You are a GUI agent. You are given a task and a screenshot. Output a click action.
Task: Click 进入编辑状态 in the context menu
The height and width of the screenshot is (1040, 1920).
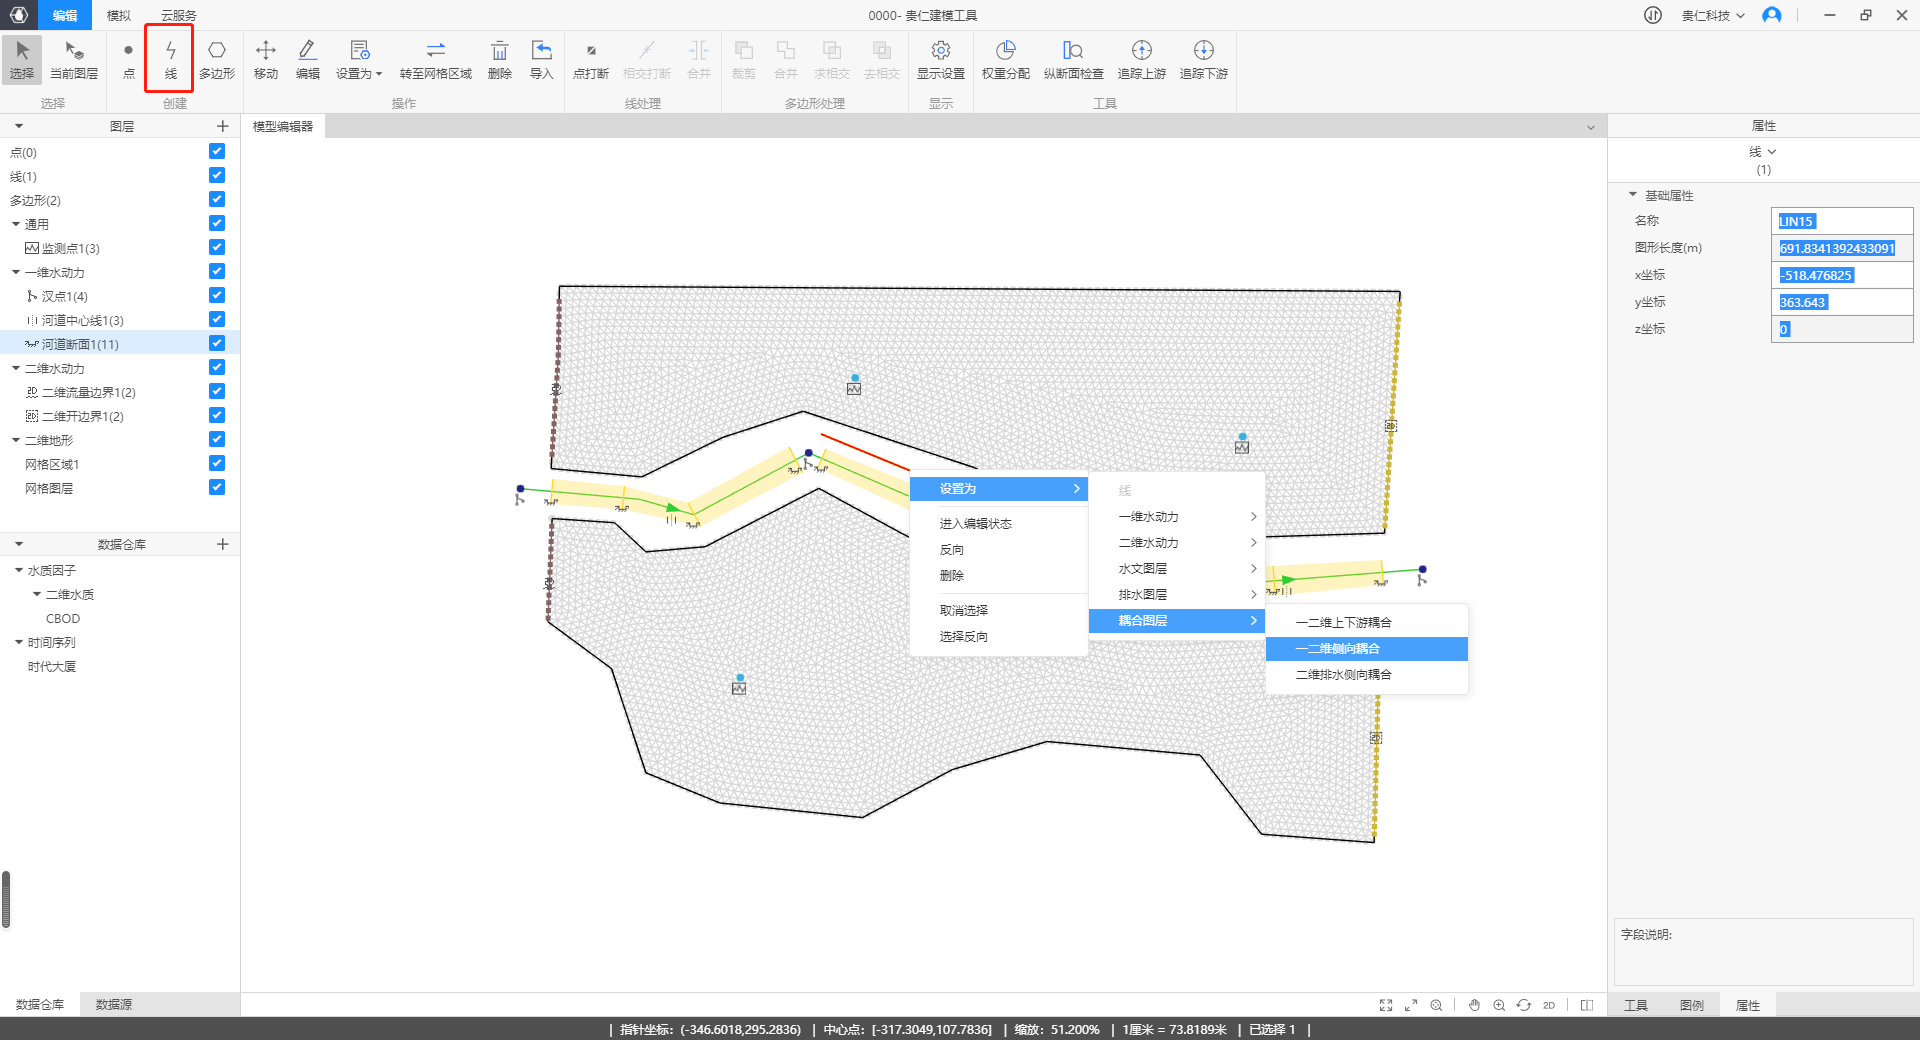tap(975, 524)
